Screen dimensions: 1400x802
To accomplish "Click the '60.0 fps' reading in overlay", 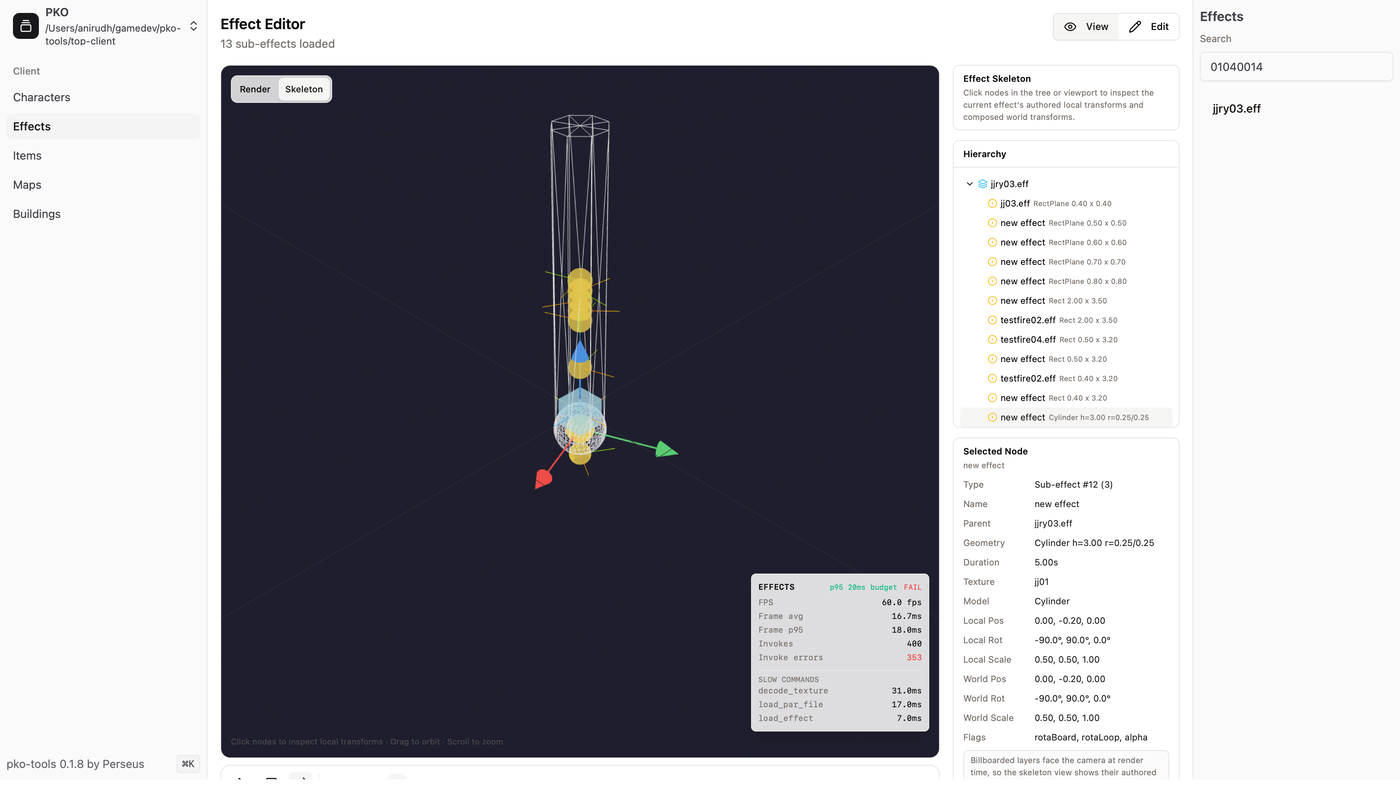I will point(901,603).
